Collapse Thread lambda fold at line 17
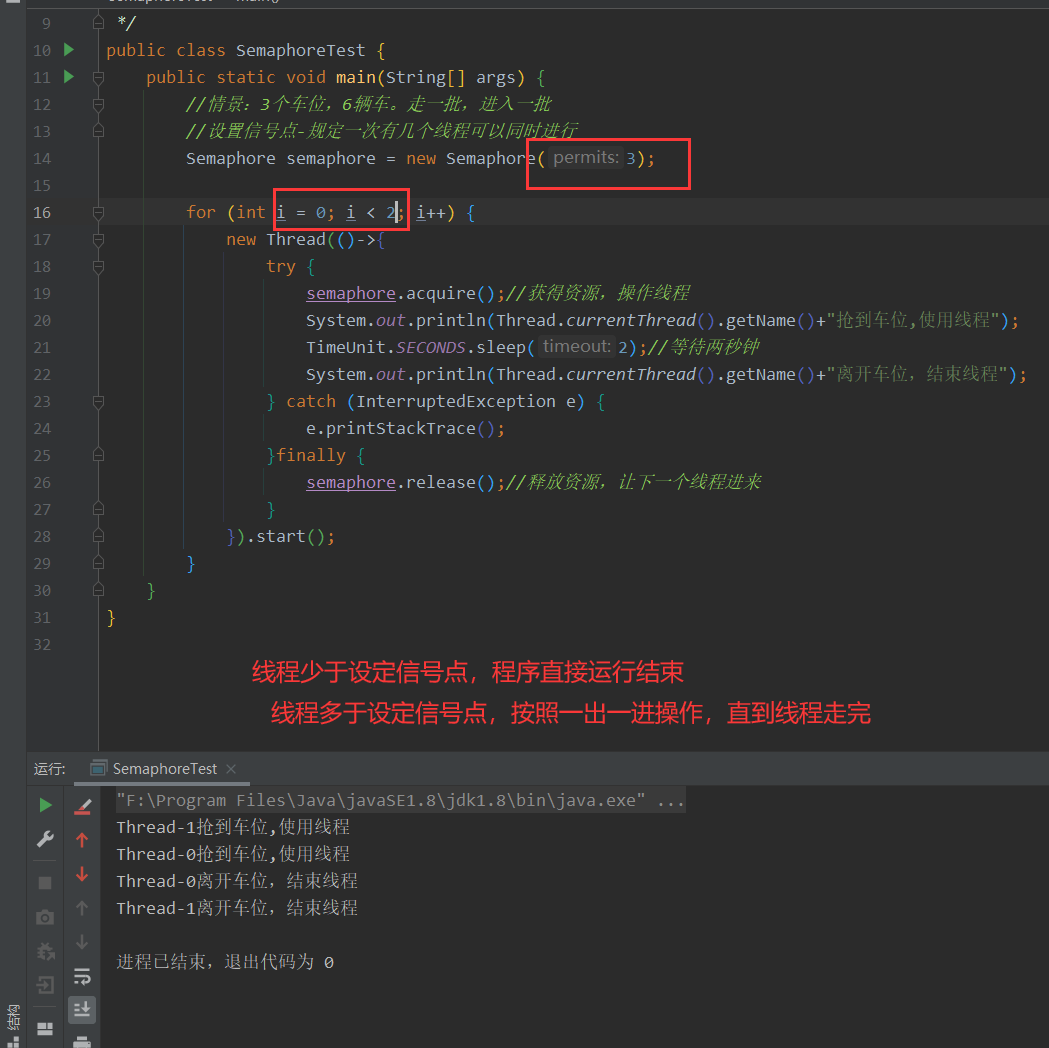Viewport: 1049px width, 1048px height. coord(98,239)
